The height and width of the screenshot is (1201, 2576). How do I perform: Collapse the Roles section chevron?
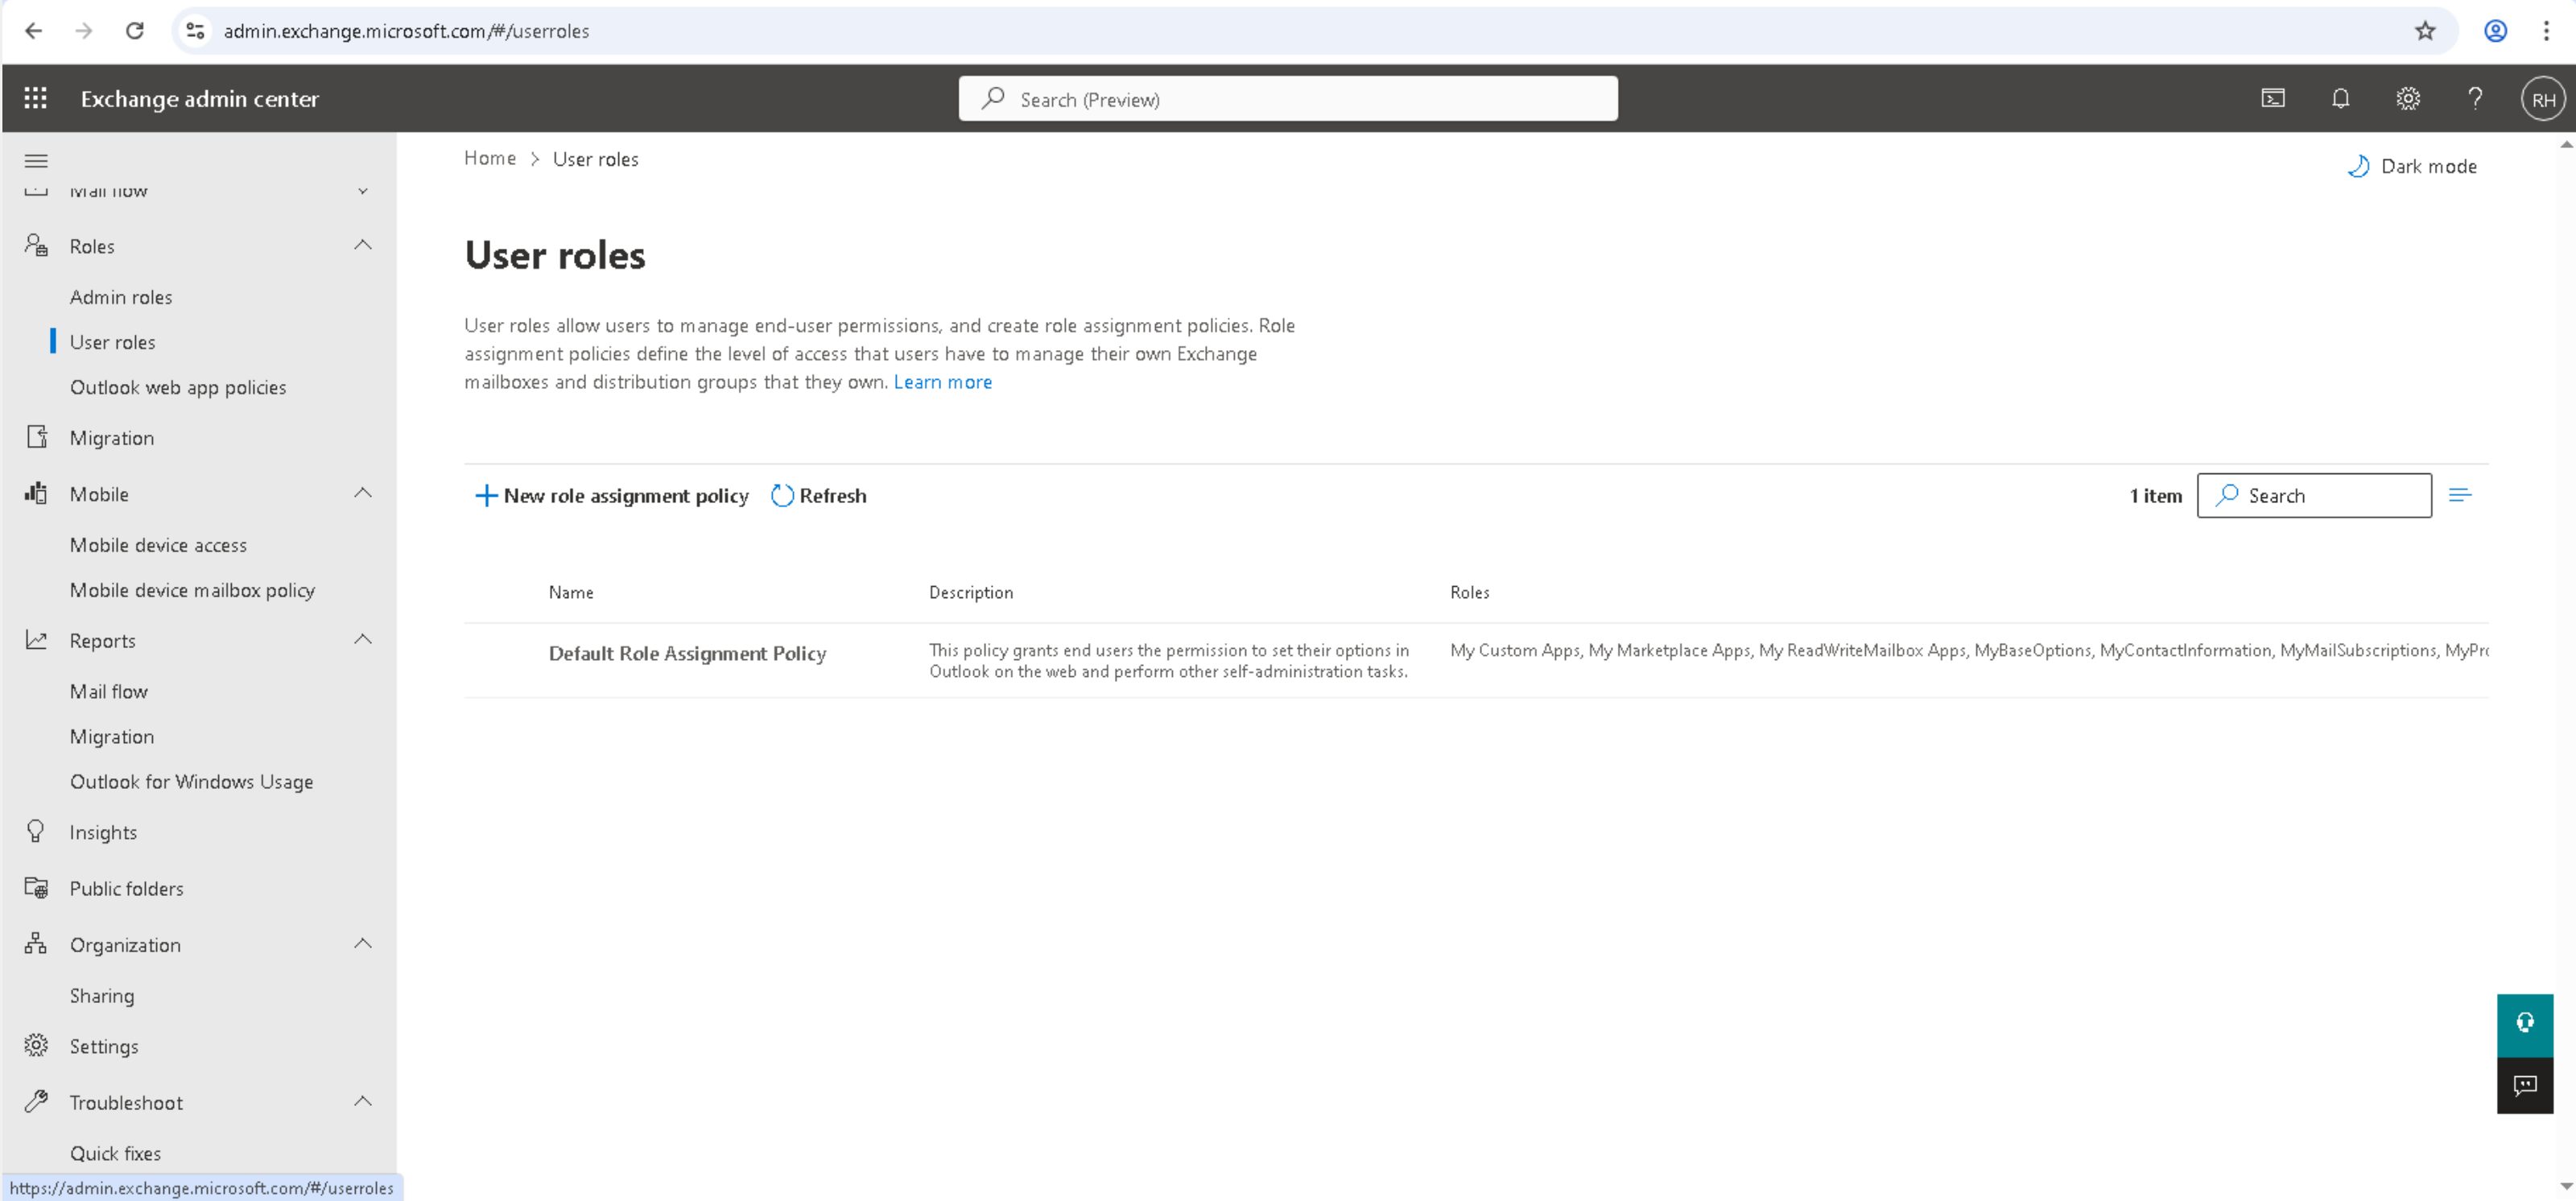tap(363, 245)
